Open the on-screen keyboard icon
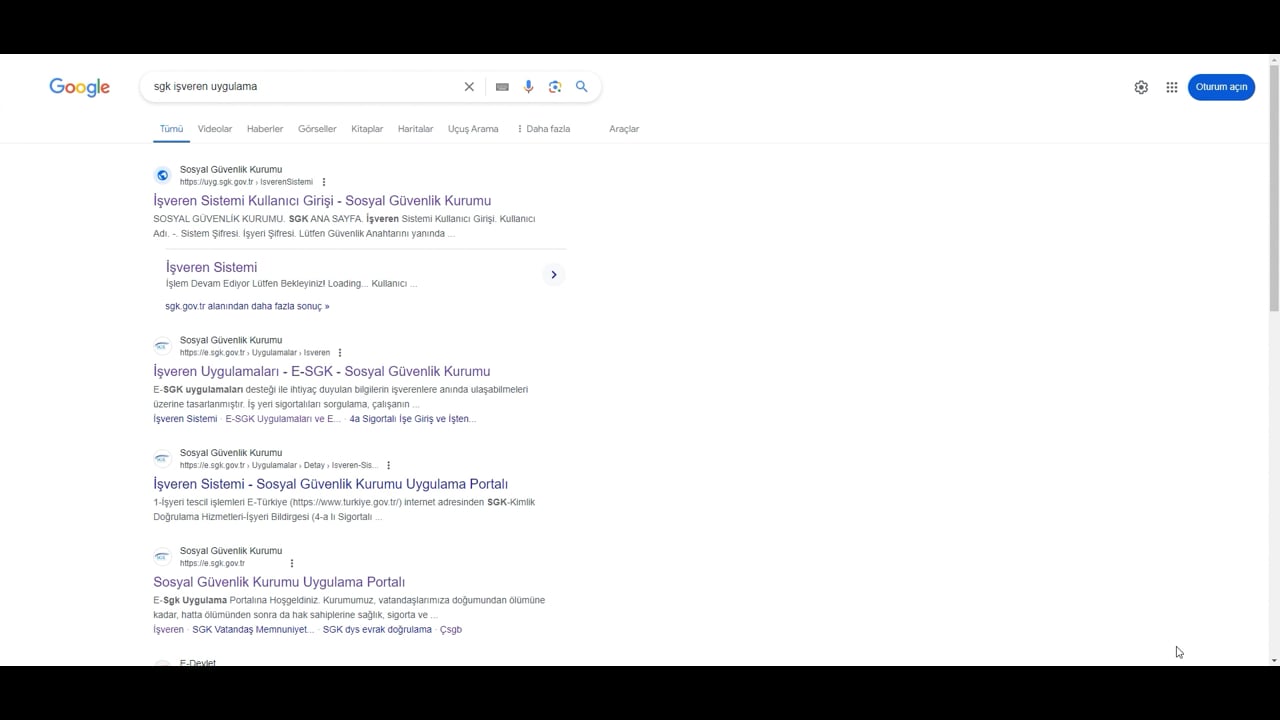The height and width of the screenshot is (720, 1280). [x=502, y=87]
